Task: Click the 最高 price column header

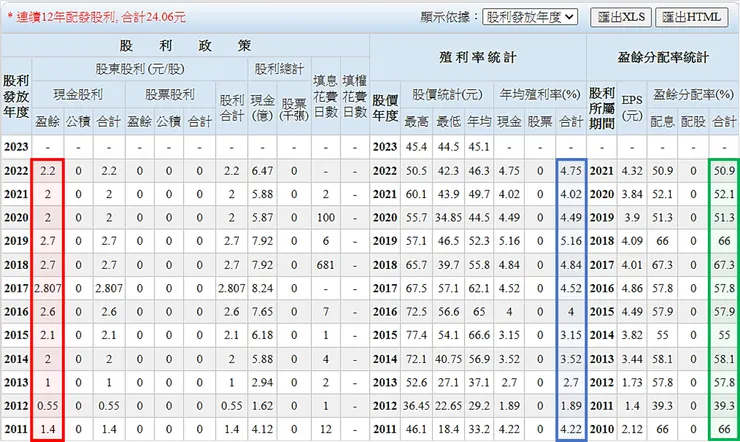Action: coord(416,122)
